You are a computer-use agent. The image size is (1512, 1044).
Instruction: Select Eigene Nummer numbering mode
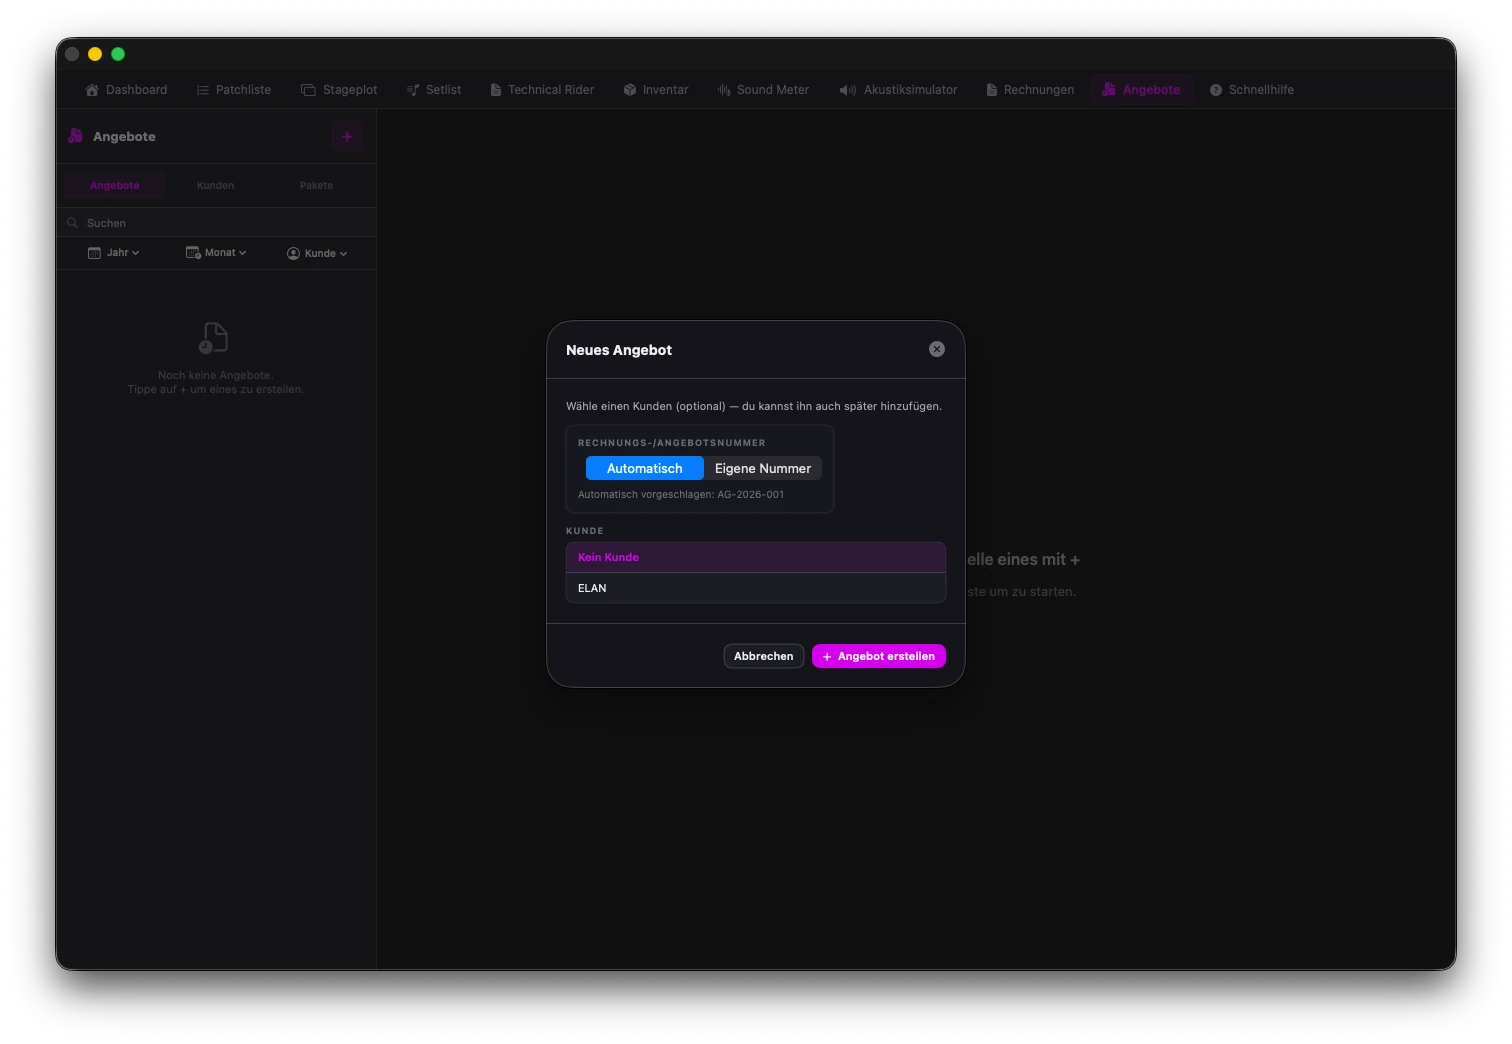click(x=763, y=468)
